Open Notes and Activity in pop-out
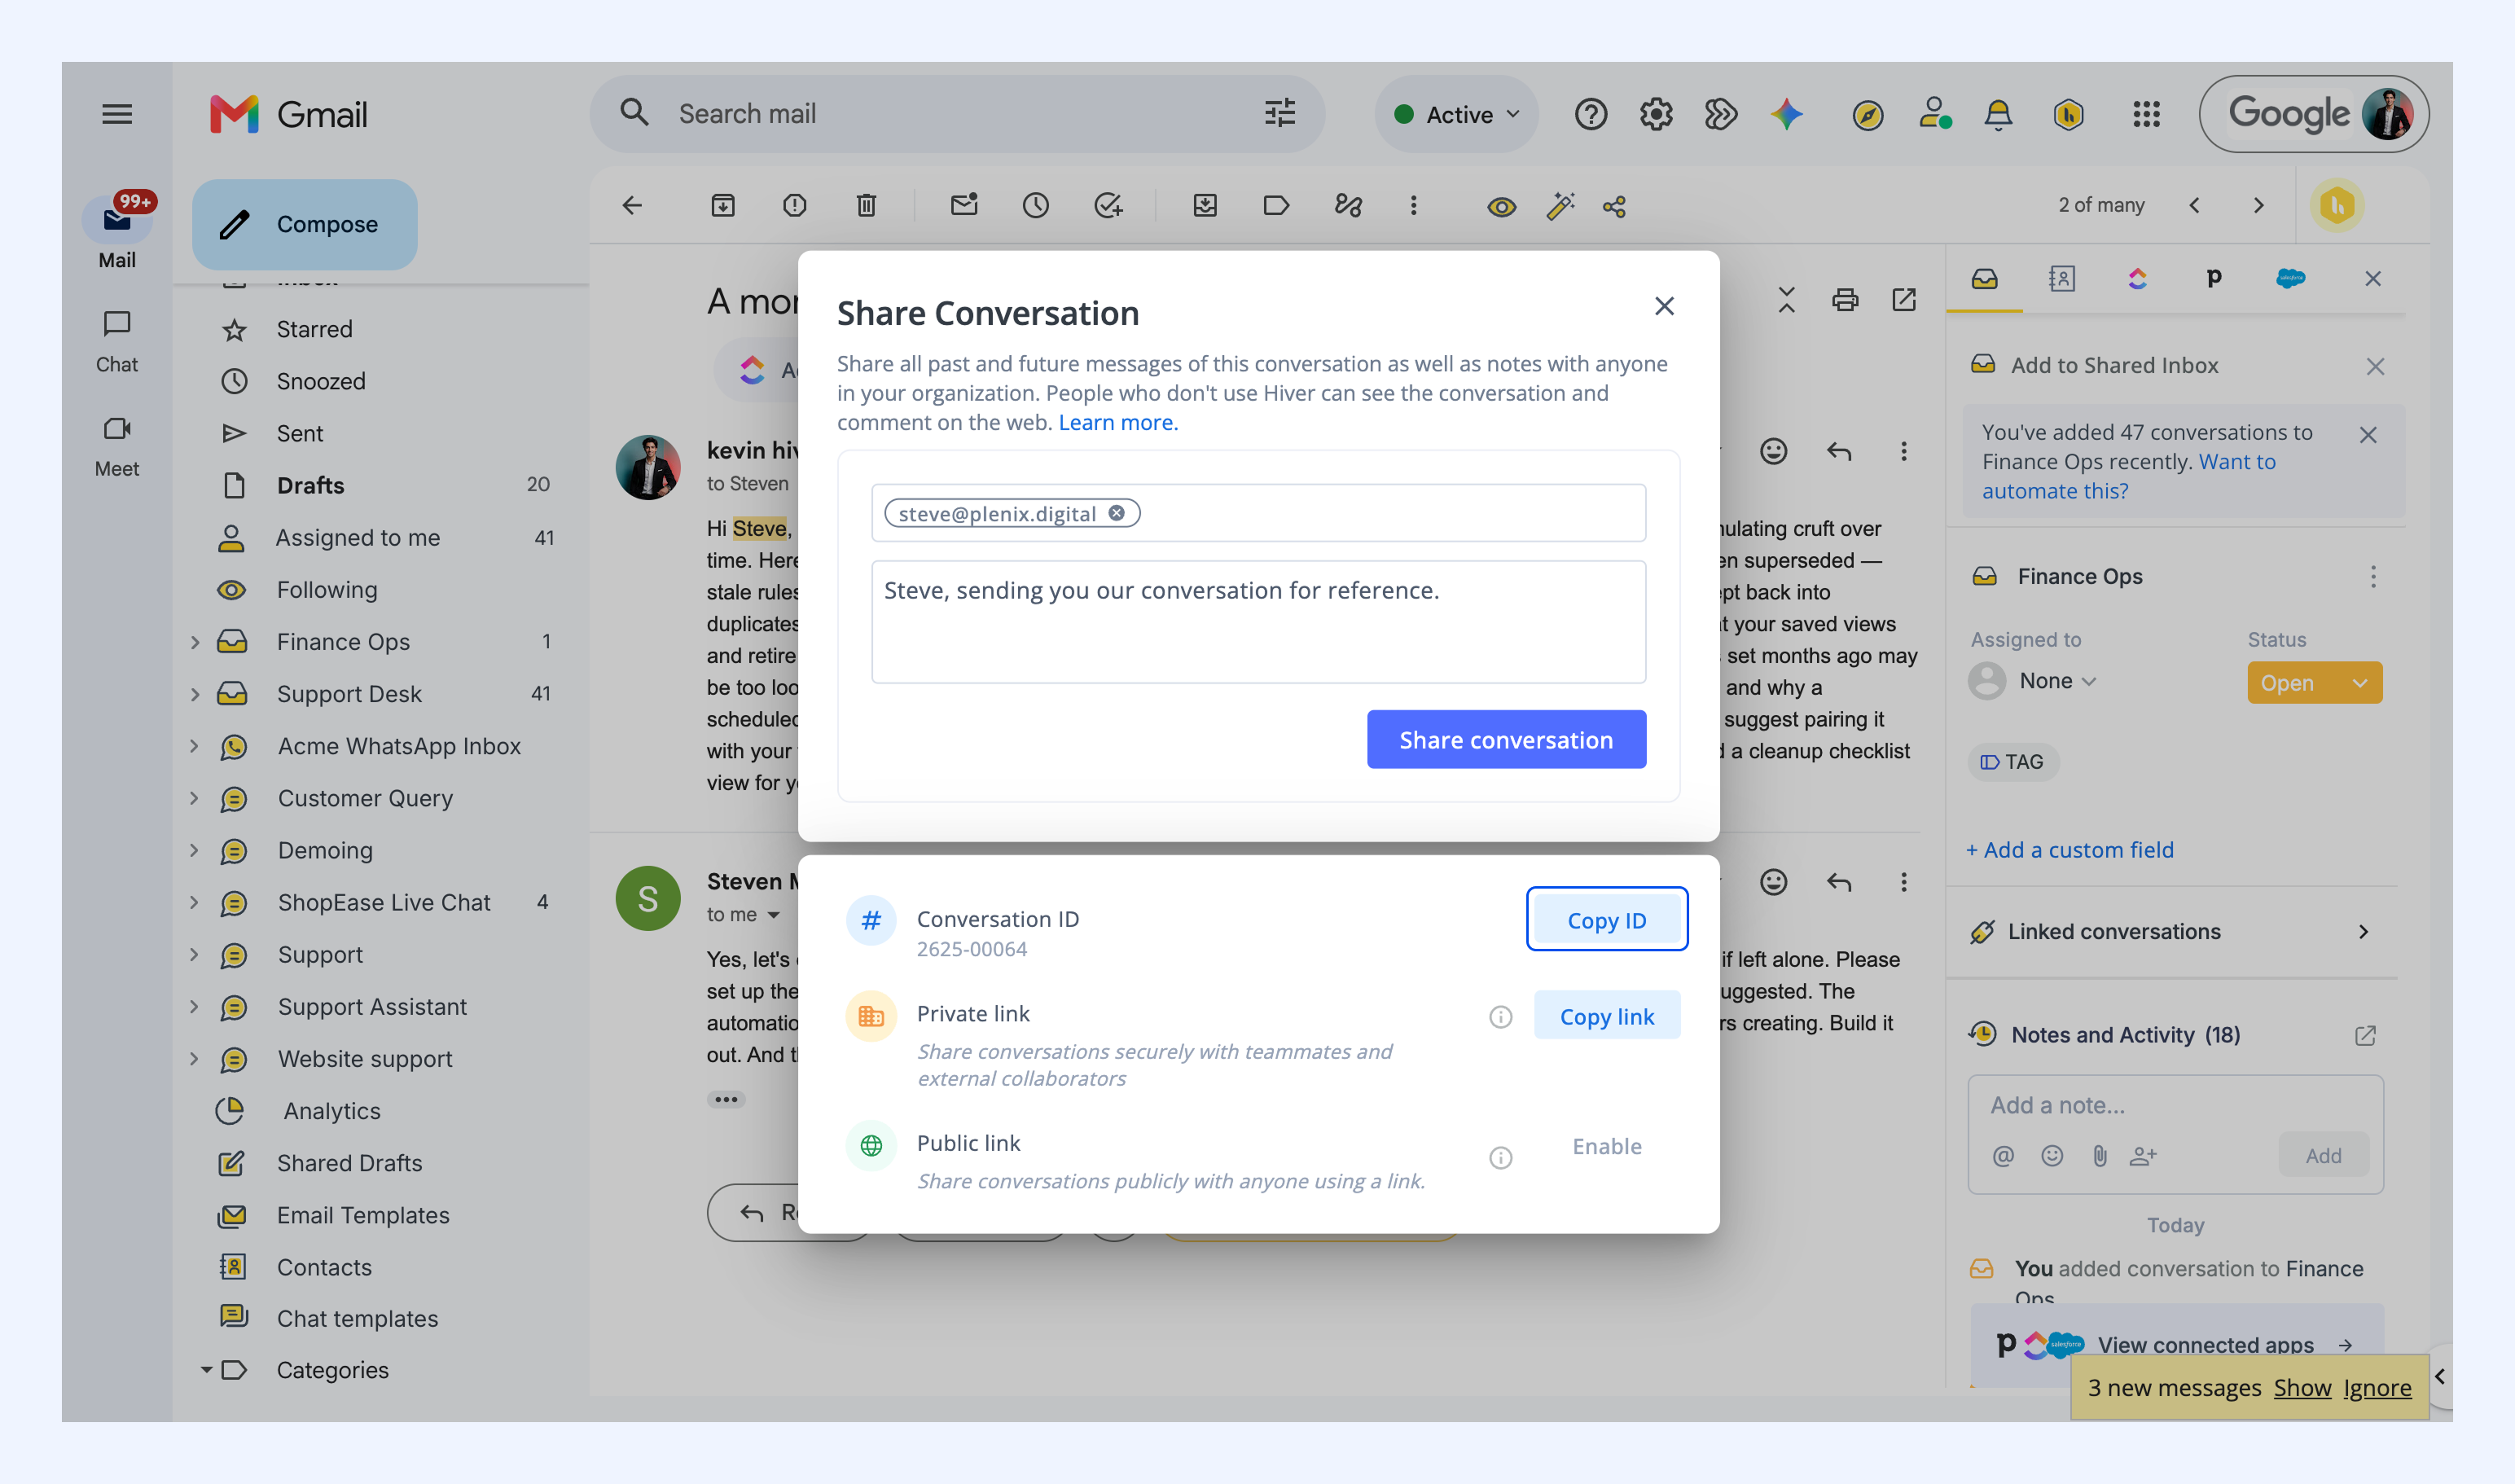 click(x=2365, y=1036)
